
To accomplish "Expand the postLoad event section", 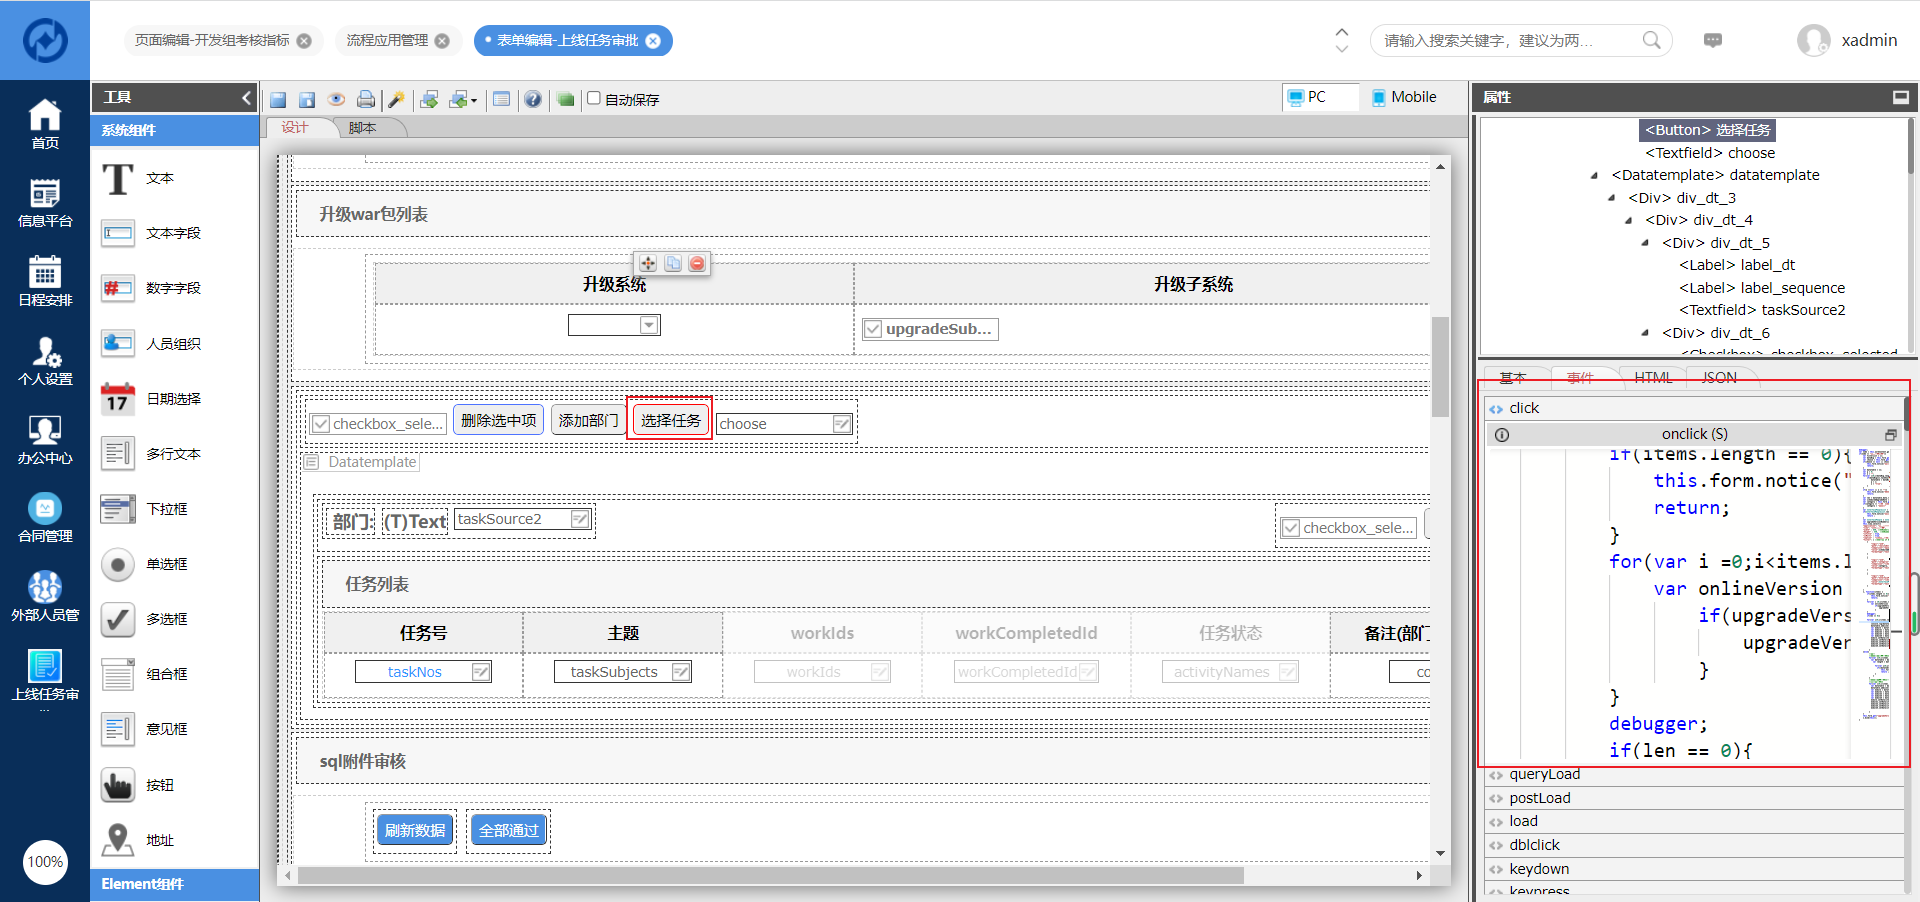I will pyautogui.click(x=1496, y=798).
